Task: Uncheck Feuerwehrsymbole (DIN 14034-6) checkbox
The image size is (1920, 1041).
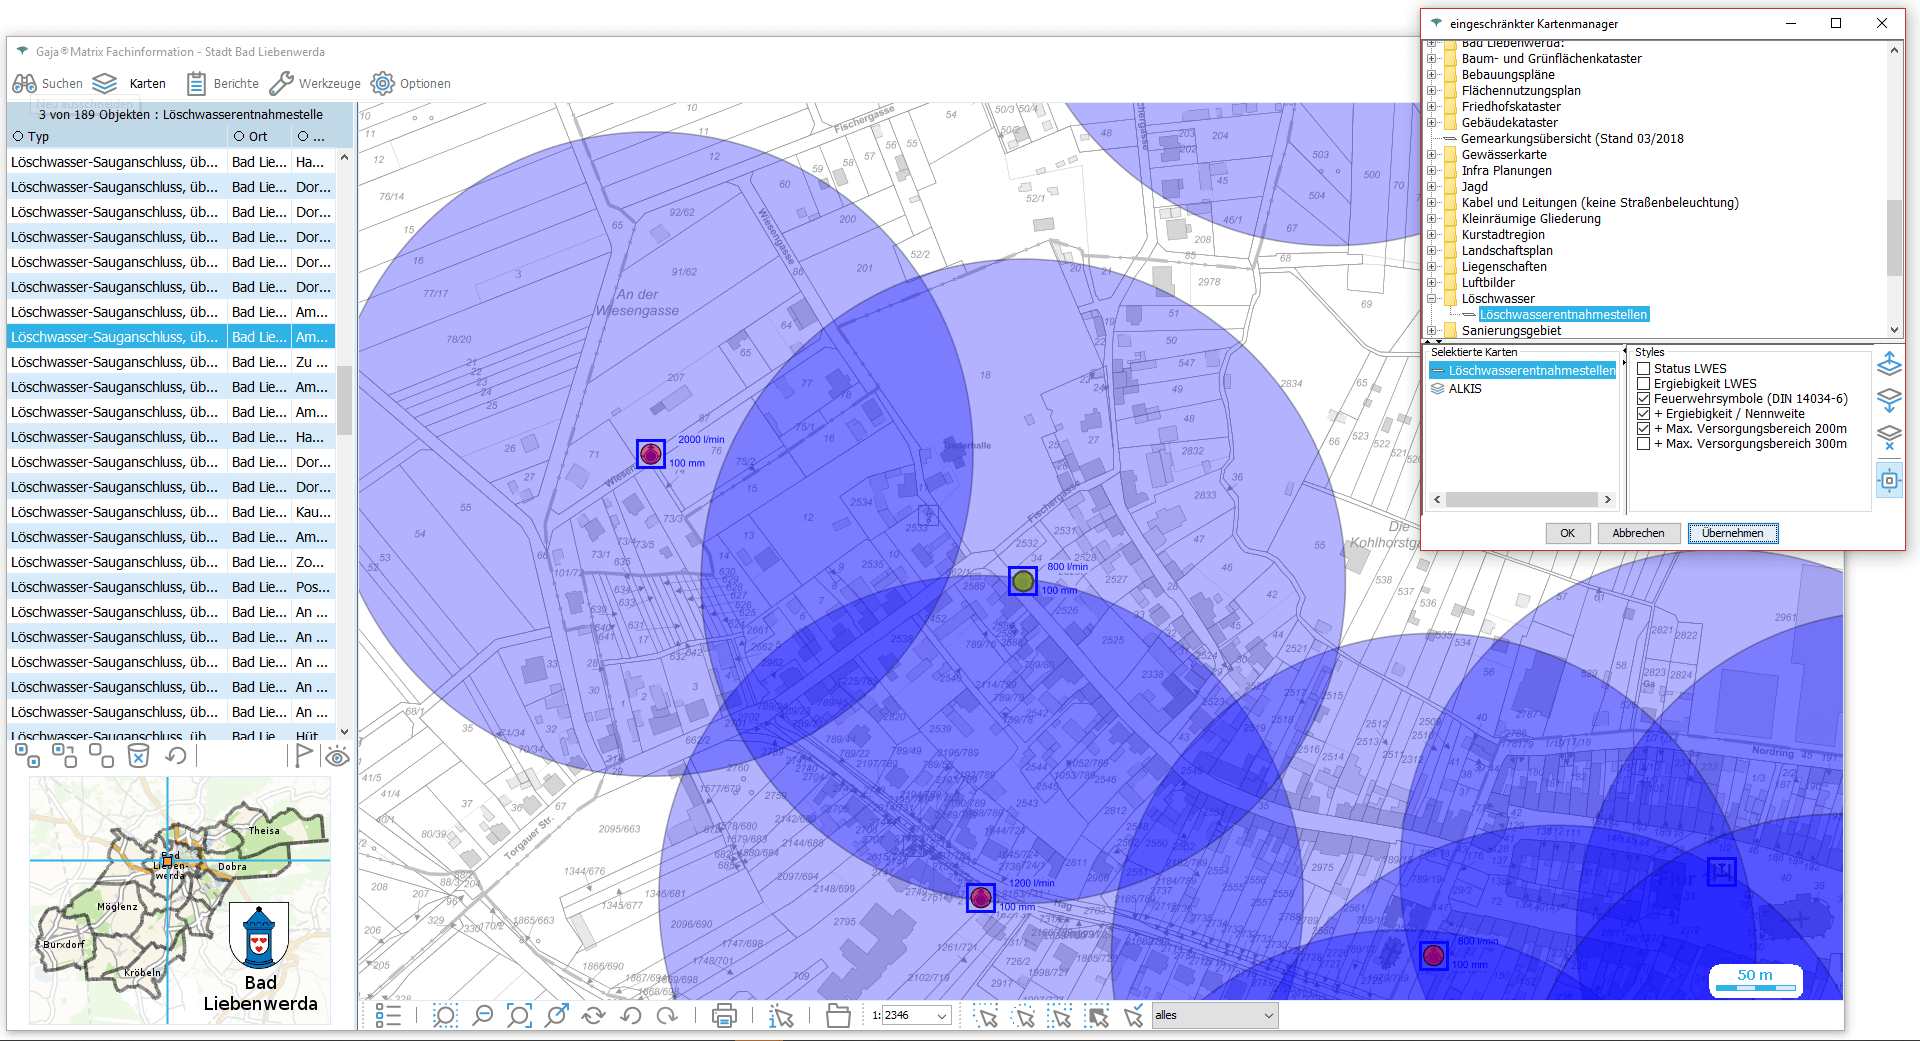Action: click(1643, 399)
